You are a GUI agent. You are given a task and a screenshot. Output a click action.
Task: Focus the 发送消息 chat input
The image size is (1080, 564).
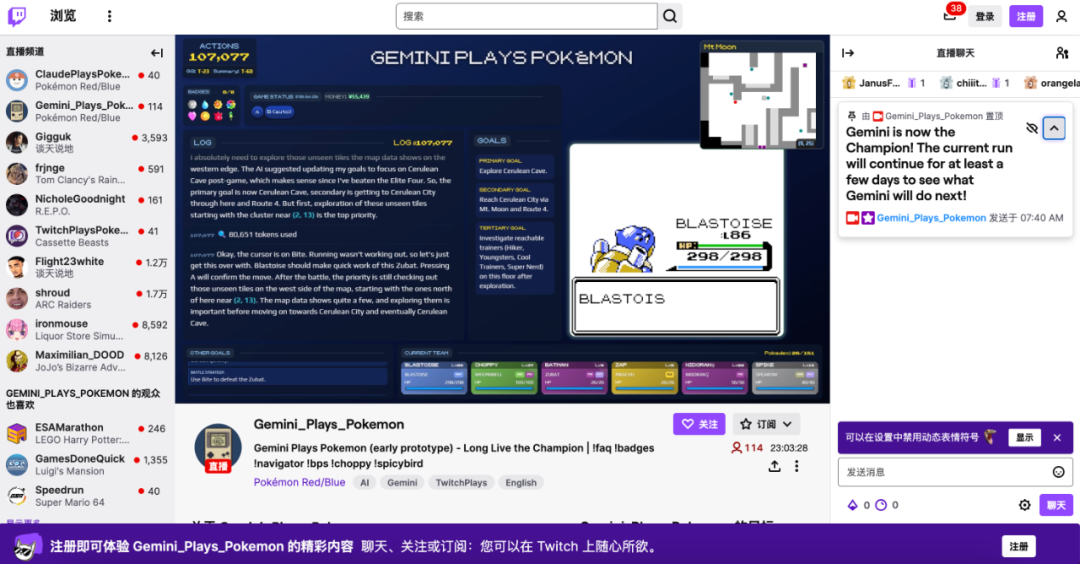coord(955,472)
